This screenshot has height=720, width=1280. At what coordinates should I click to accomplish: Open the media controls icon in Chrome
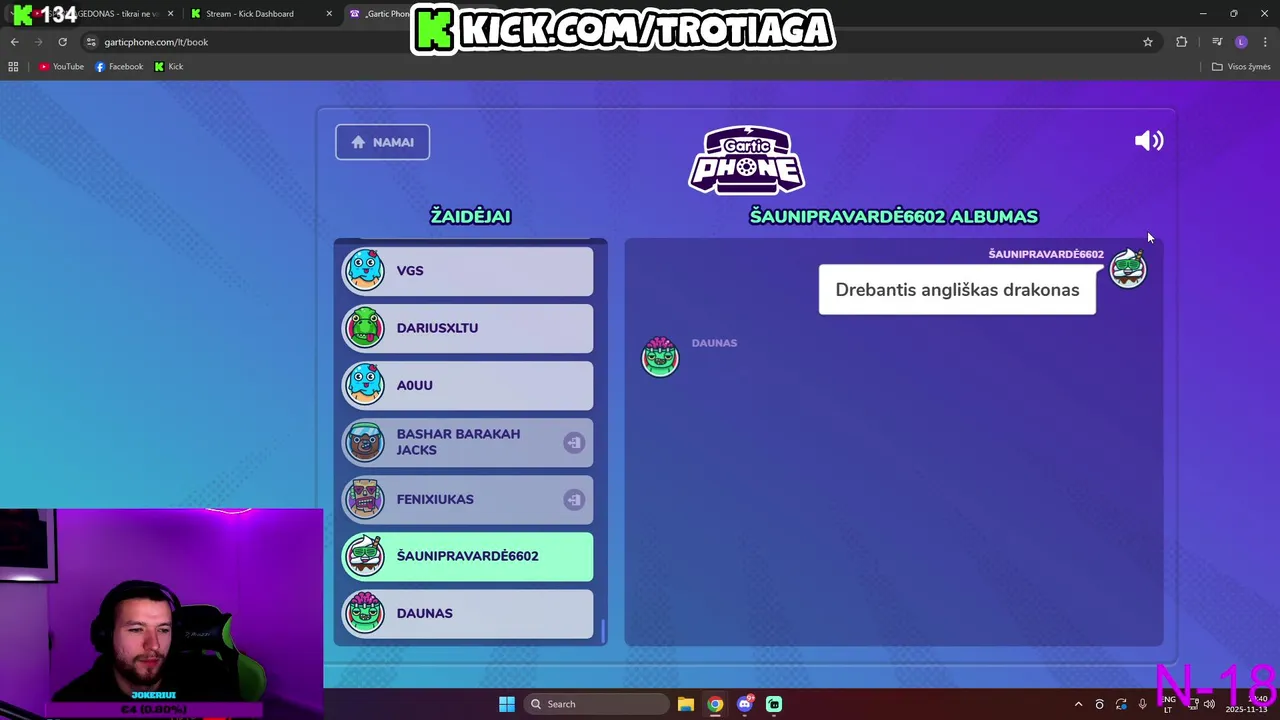coord(1217,42)
